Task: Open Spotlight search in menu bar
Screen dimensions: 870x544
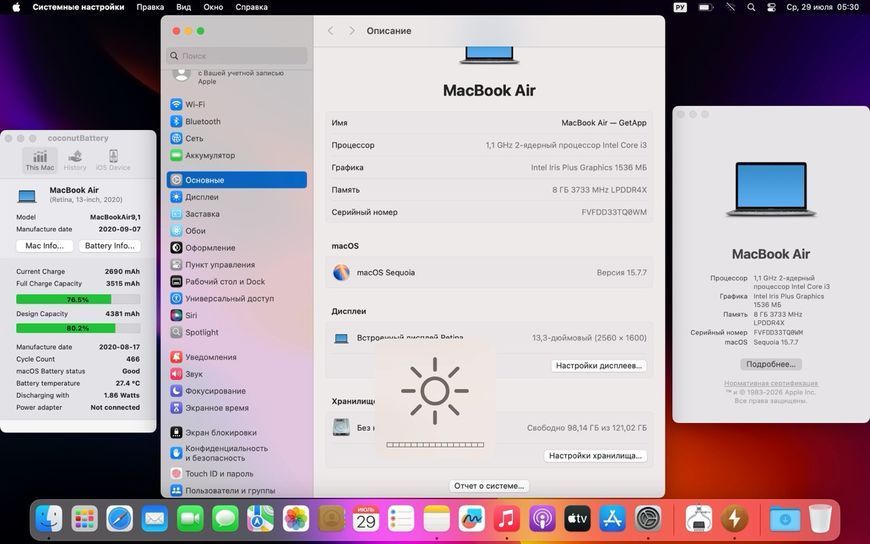Action: pyautogui.click(x=751, y=7)
